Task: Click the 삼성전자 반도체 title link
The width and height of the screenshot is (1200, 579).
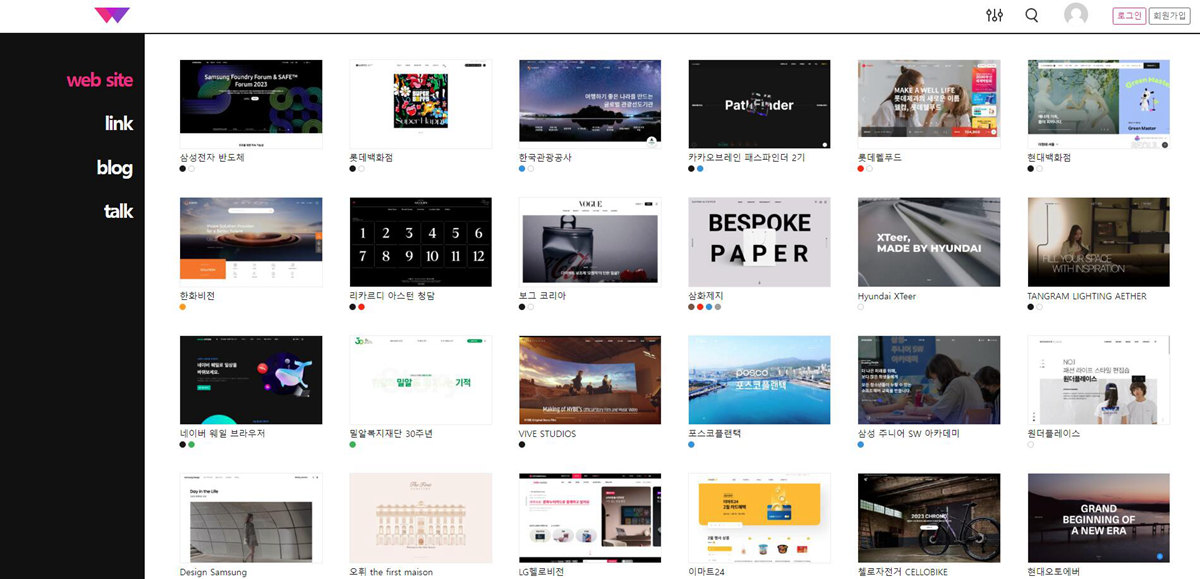Action: pyautogui.click(x=212, y=158)
